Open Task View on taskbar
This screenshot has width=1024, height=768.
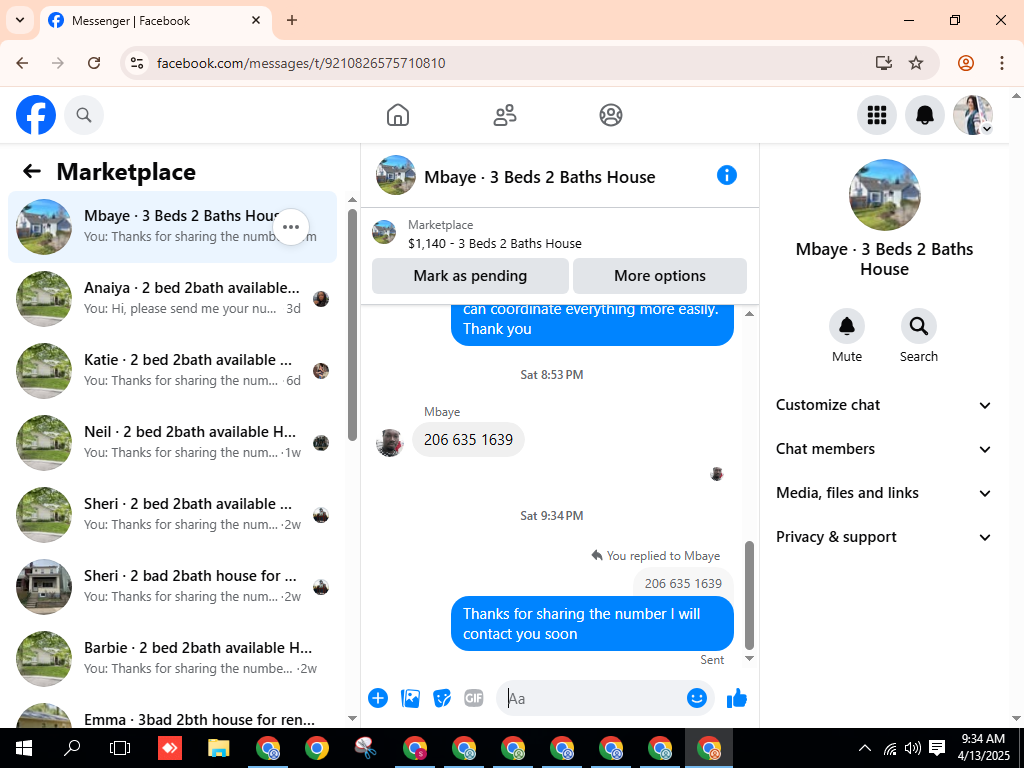tap(120, 748)
